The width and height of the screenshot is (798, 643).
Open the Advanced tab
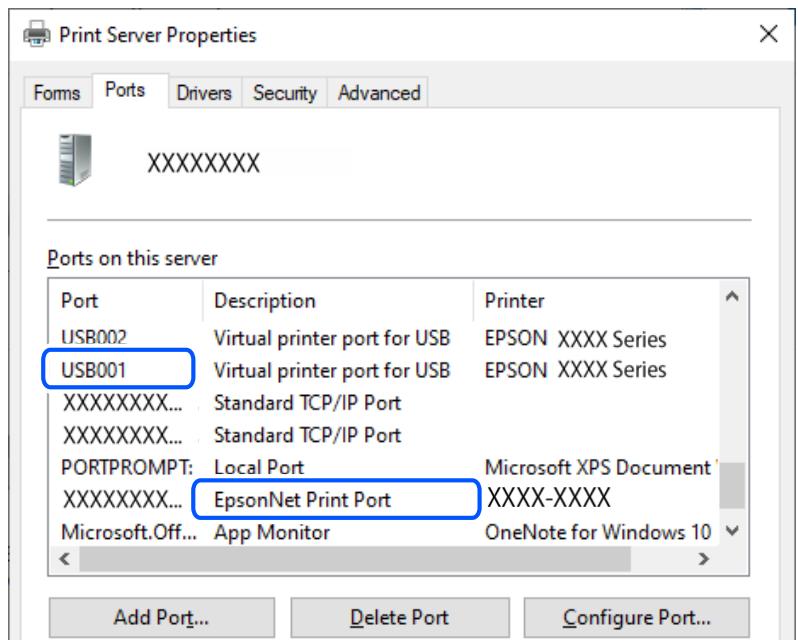[x=378, y=93]
